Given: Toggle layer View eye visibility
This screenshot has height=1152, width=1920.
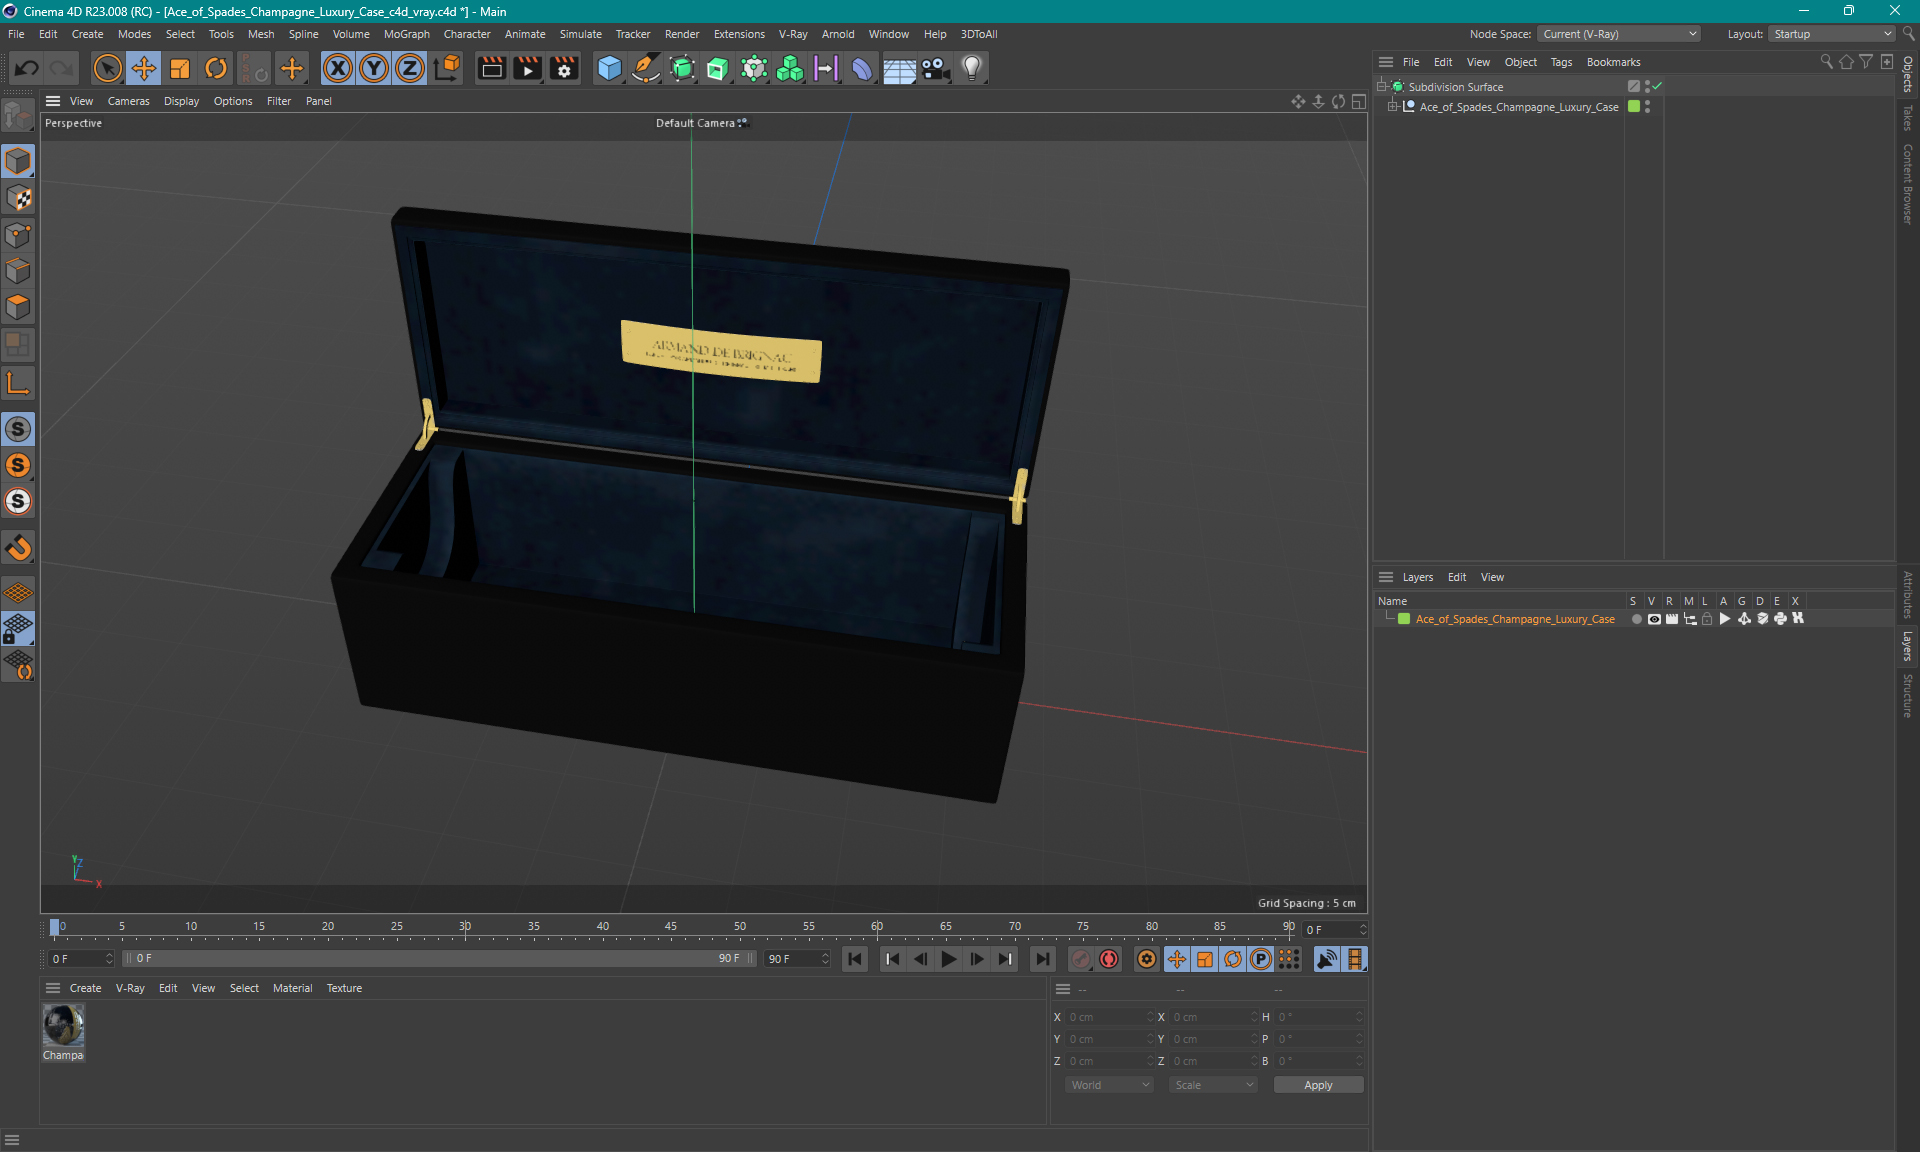Looking at the screenshot, I should [x=1654, y=619].
